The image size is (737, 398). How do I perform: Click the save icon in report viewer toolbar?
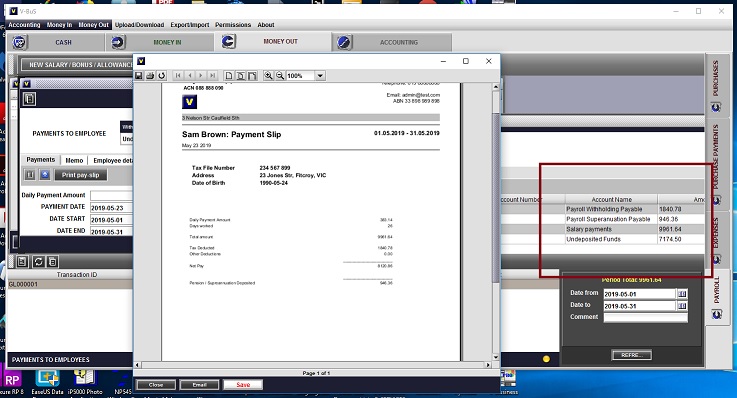click(x=139, y=76)
